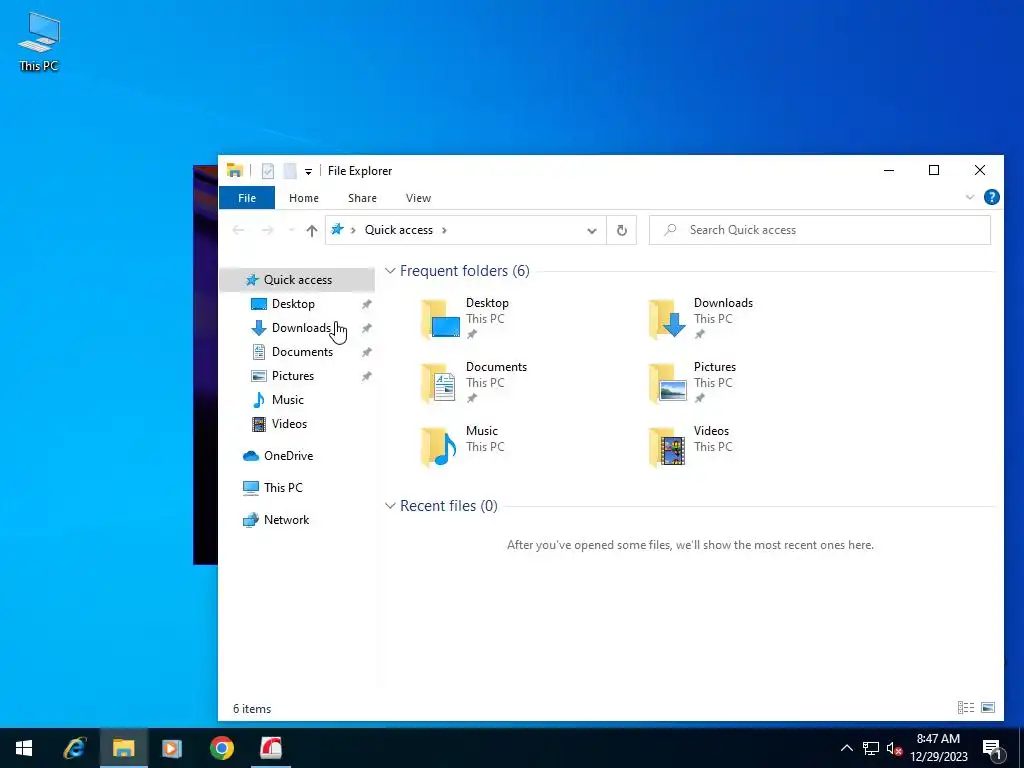This screenshot has width=1024, height=768.
Task: Select the Downloads folder icon in Frequent folders
Action: 667,319
